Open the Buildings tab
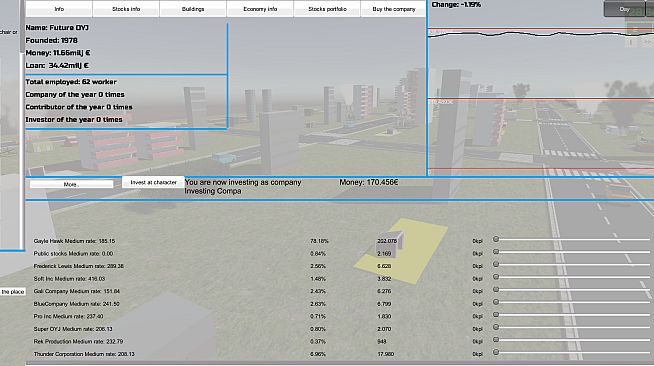Screen dimensions: 654x366 tap(193, 9)
